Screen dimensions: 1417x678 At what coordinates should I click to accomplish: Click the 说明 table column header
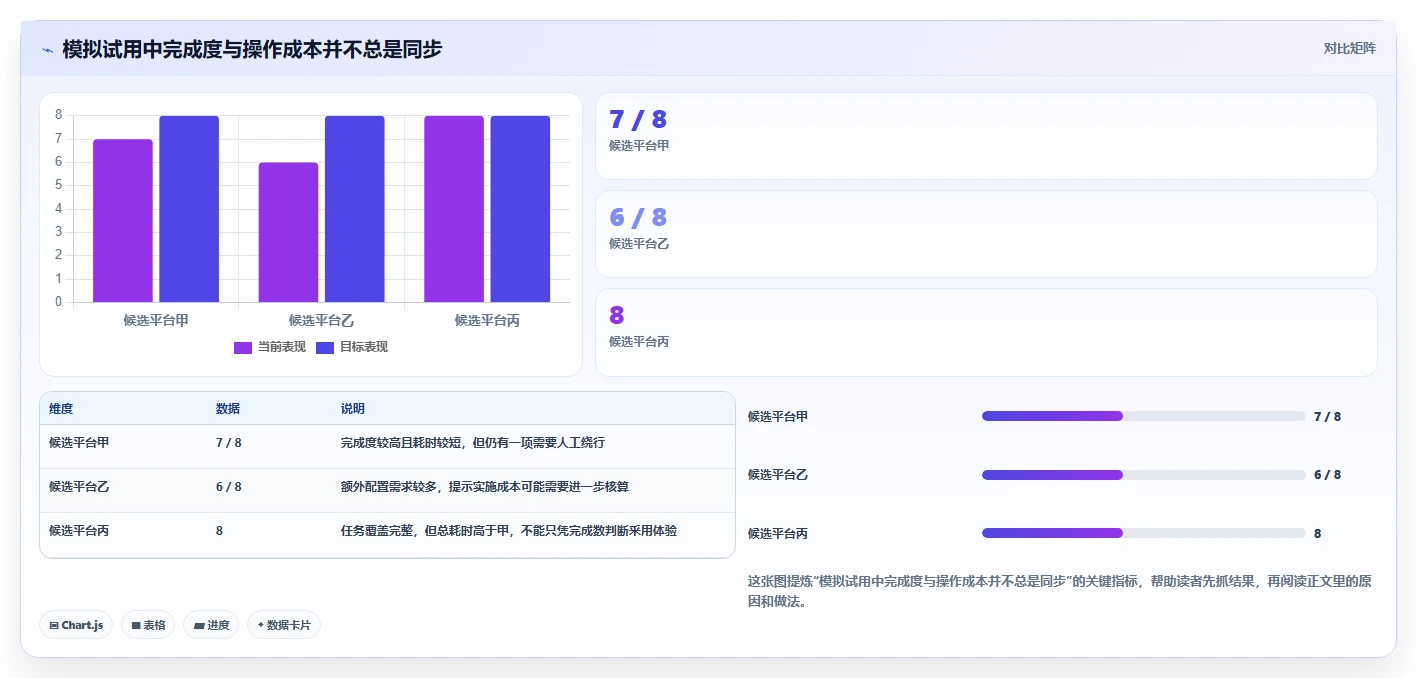(x=353, y=409)
